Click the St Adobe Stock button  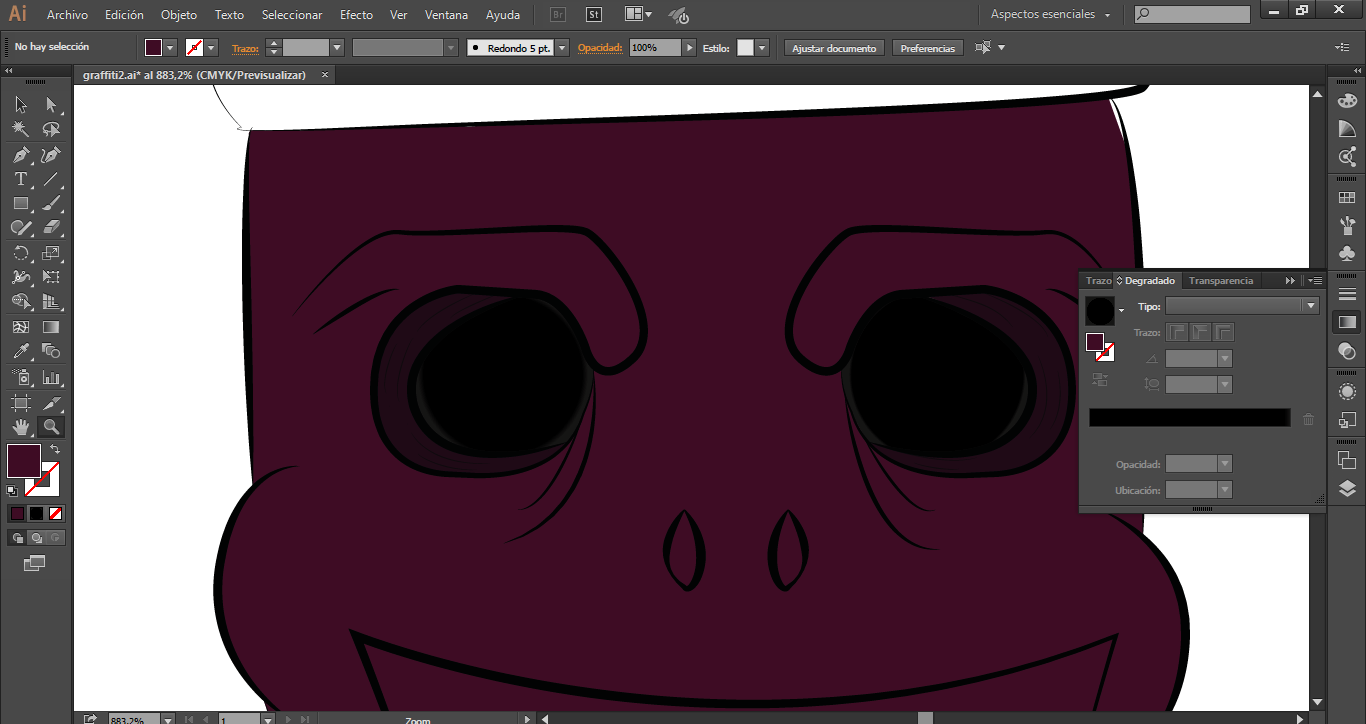(x=594, y=15)
